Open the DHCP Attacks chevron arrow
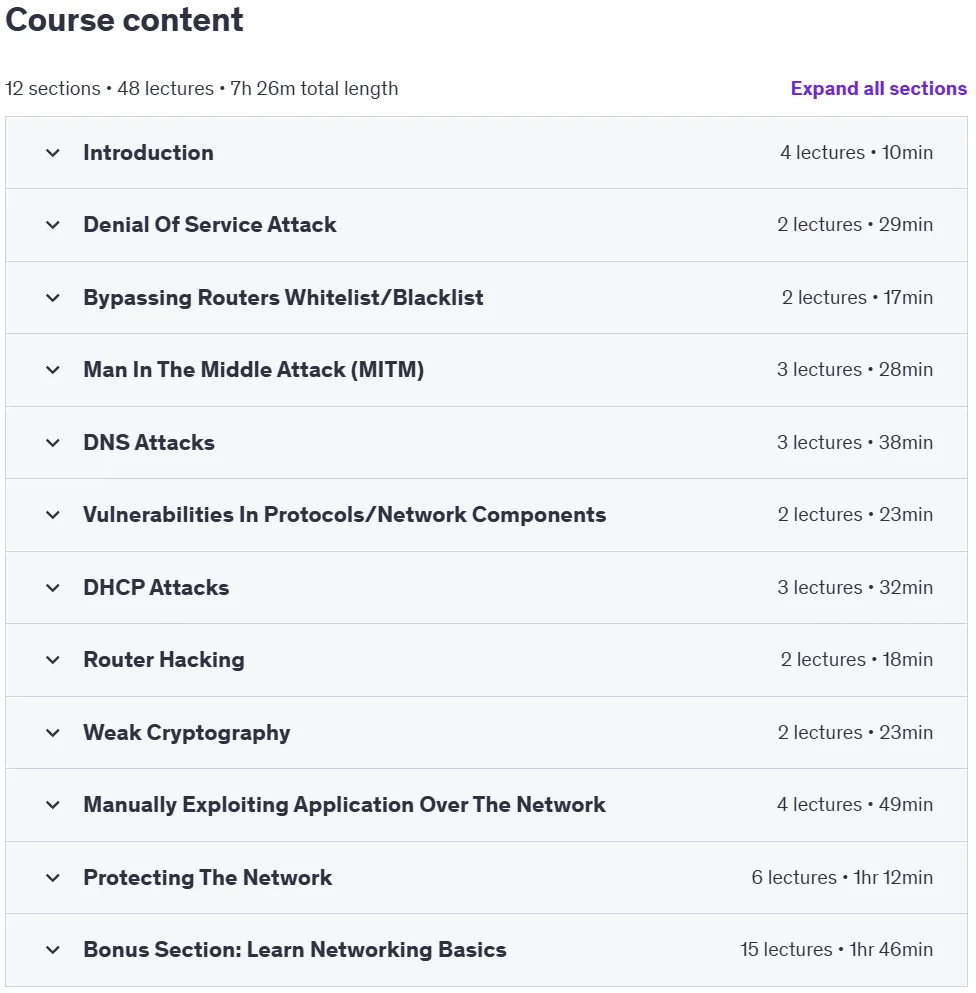Screen dimensions: 976x993 [53, 588]
